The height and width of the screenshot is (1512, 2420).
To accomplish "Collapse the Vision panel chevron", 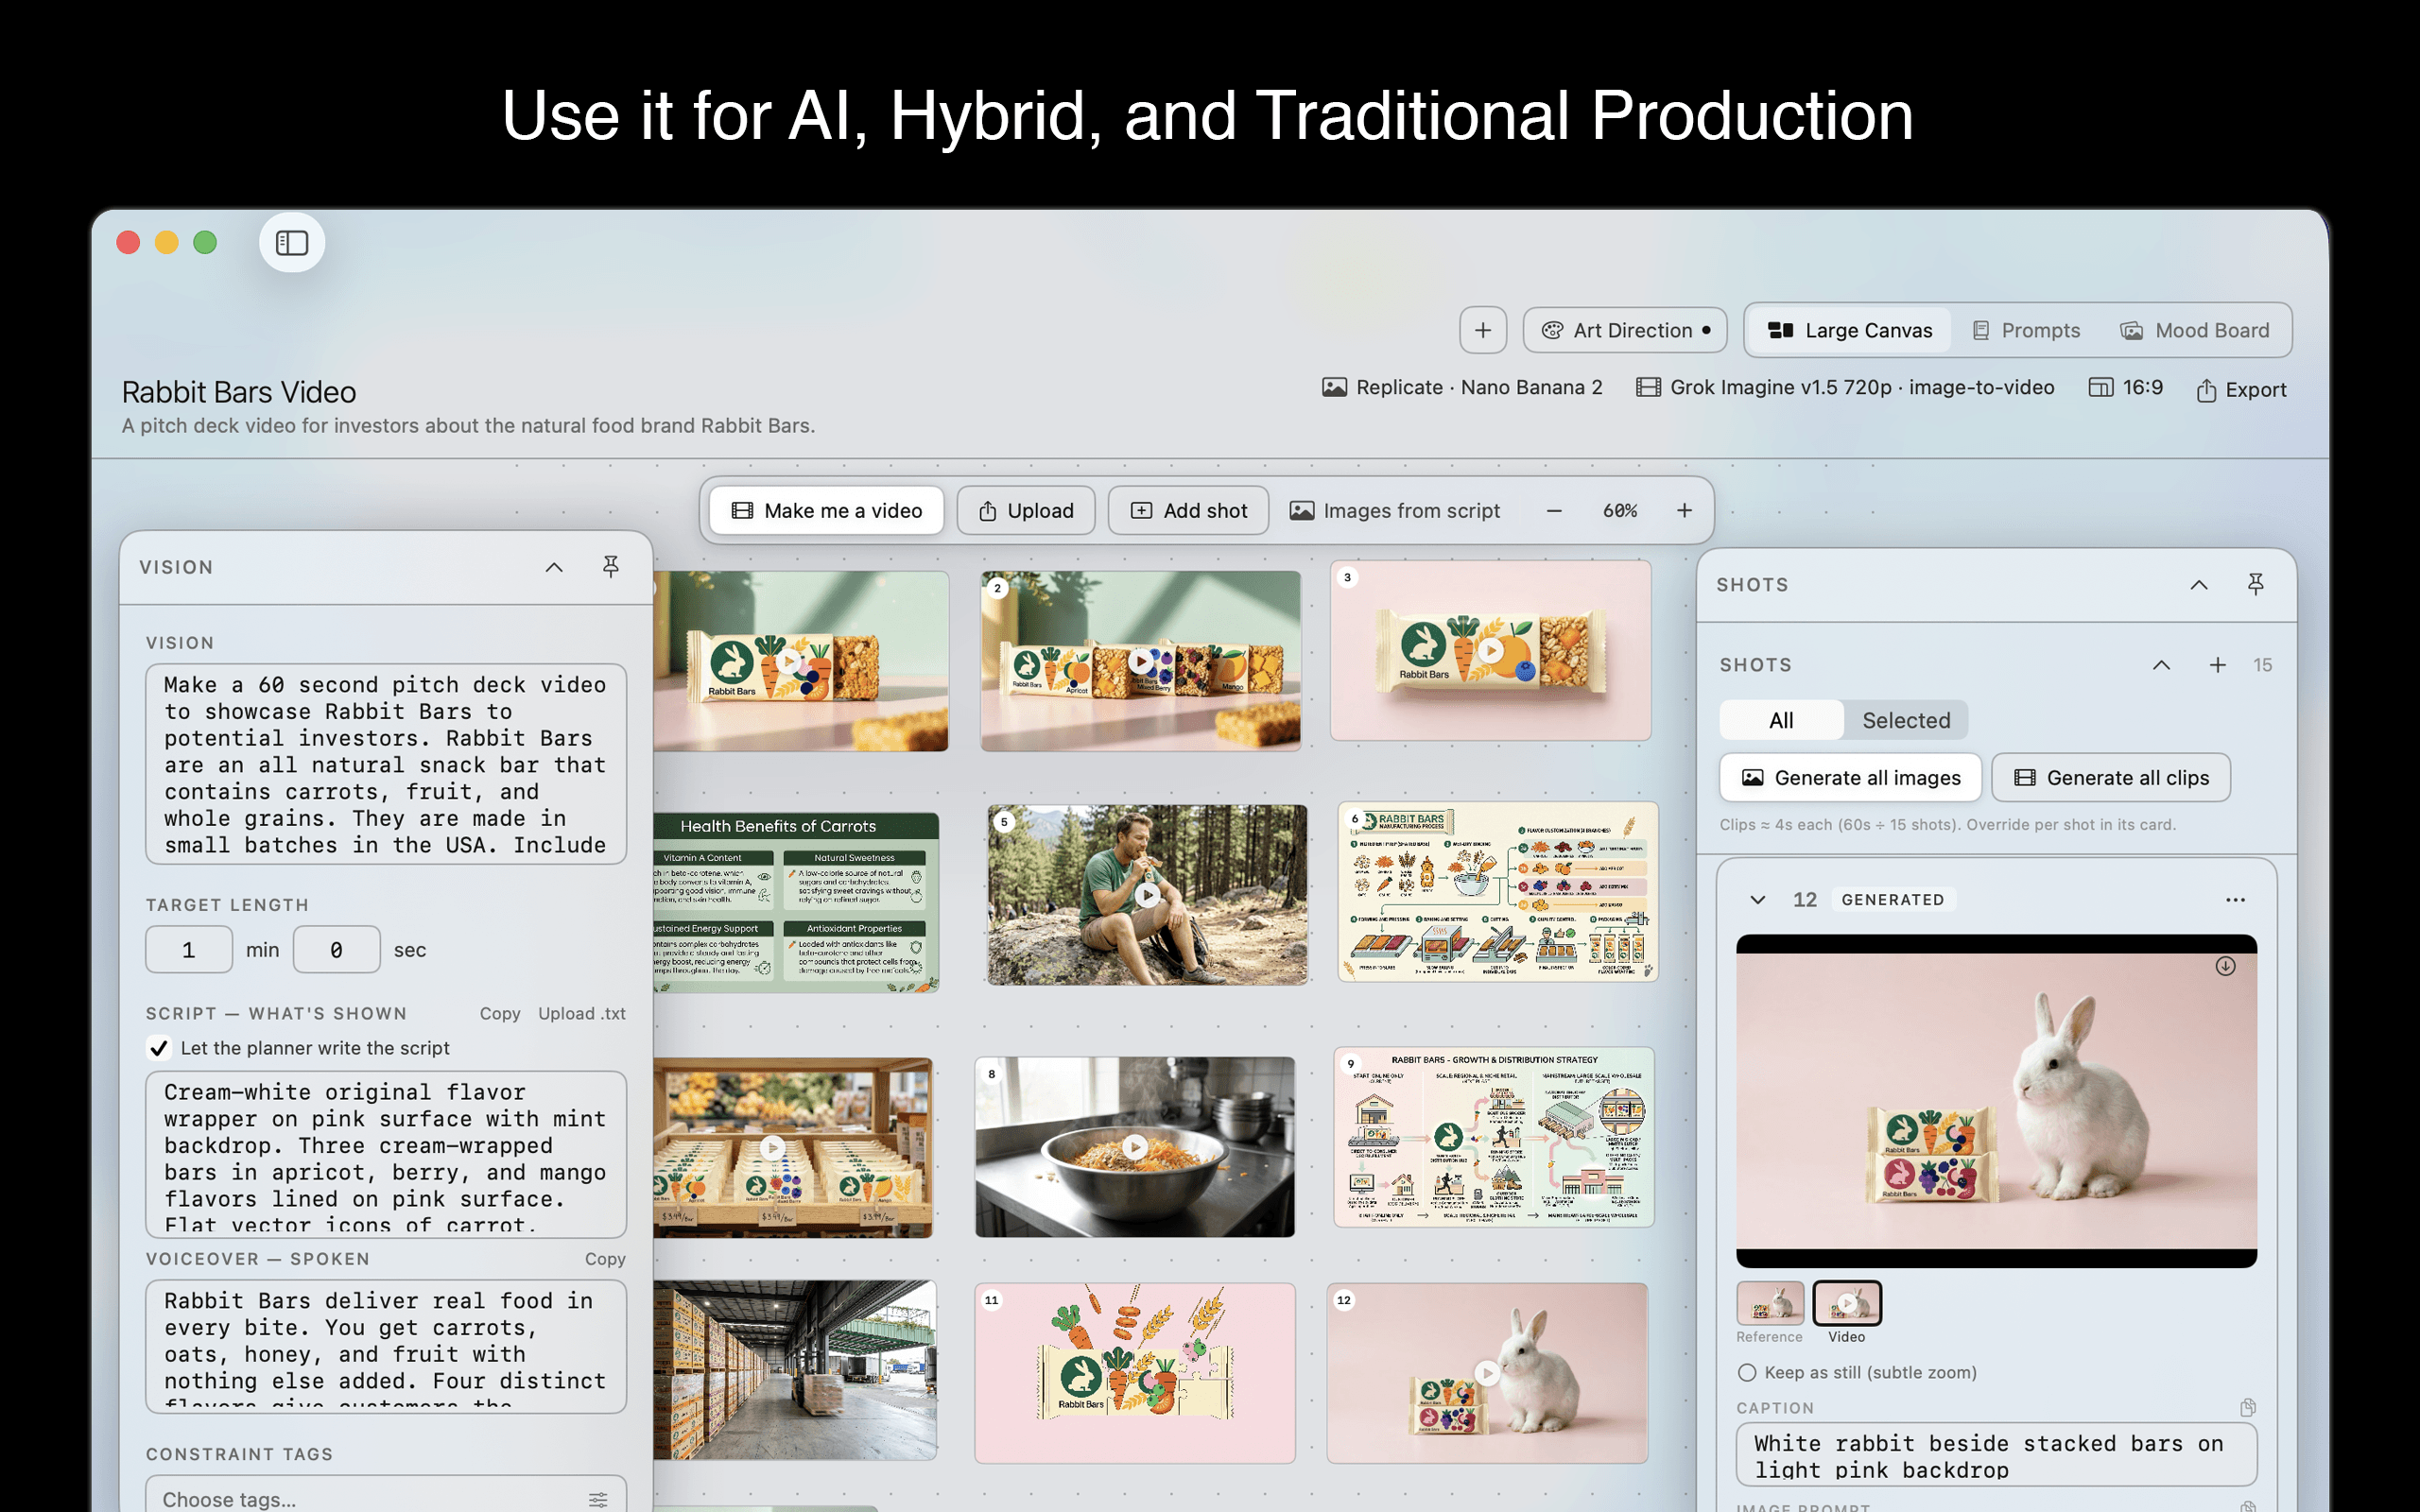I will point(554,567).
